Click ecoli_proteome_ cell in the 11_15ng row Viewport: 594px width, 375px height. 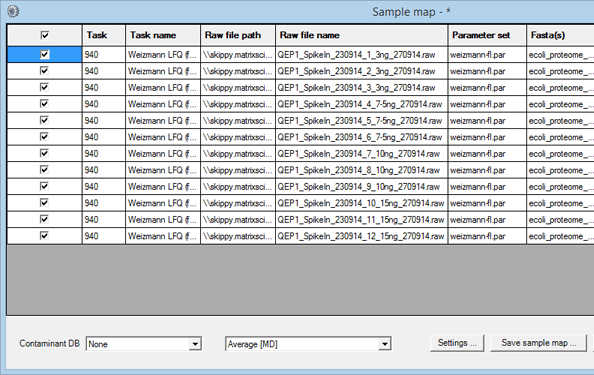coord(560,219)
